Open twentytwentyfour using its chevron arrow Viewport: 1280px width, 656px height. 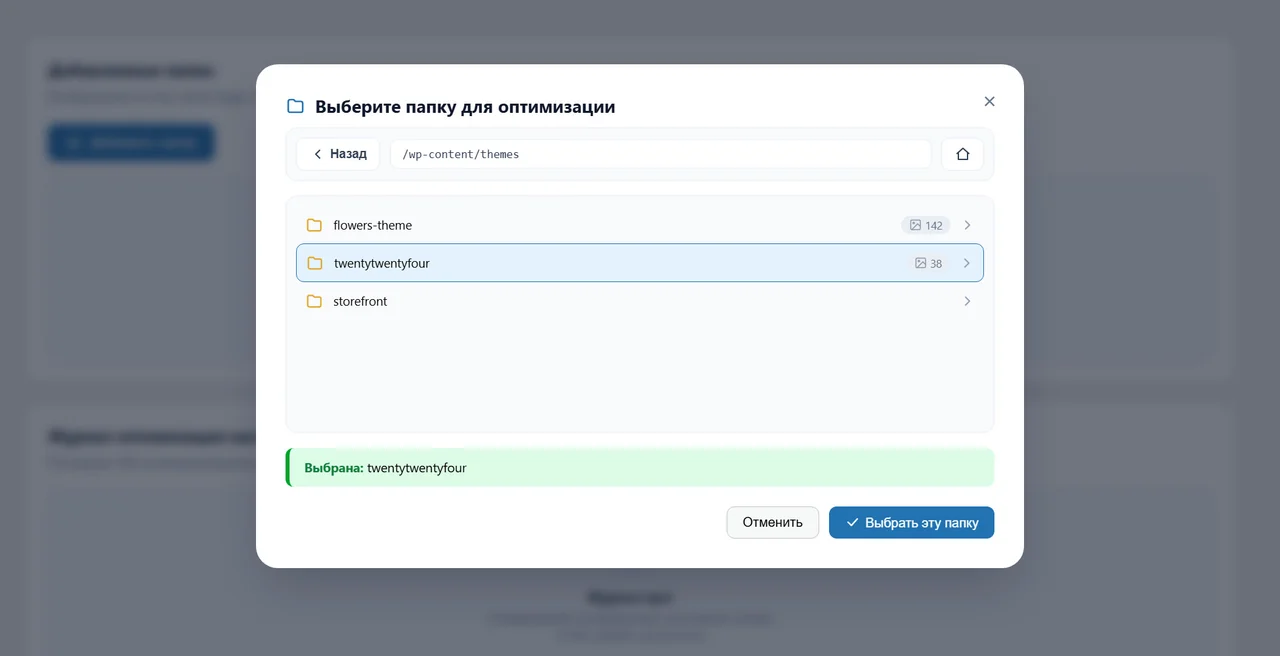(x=967, y=263)
